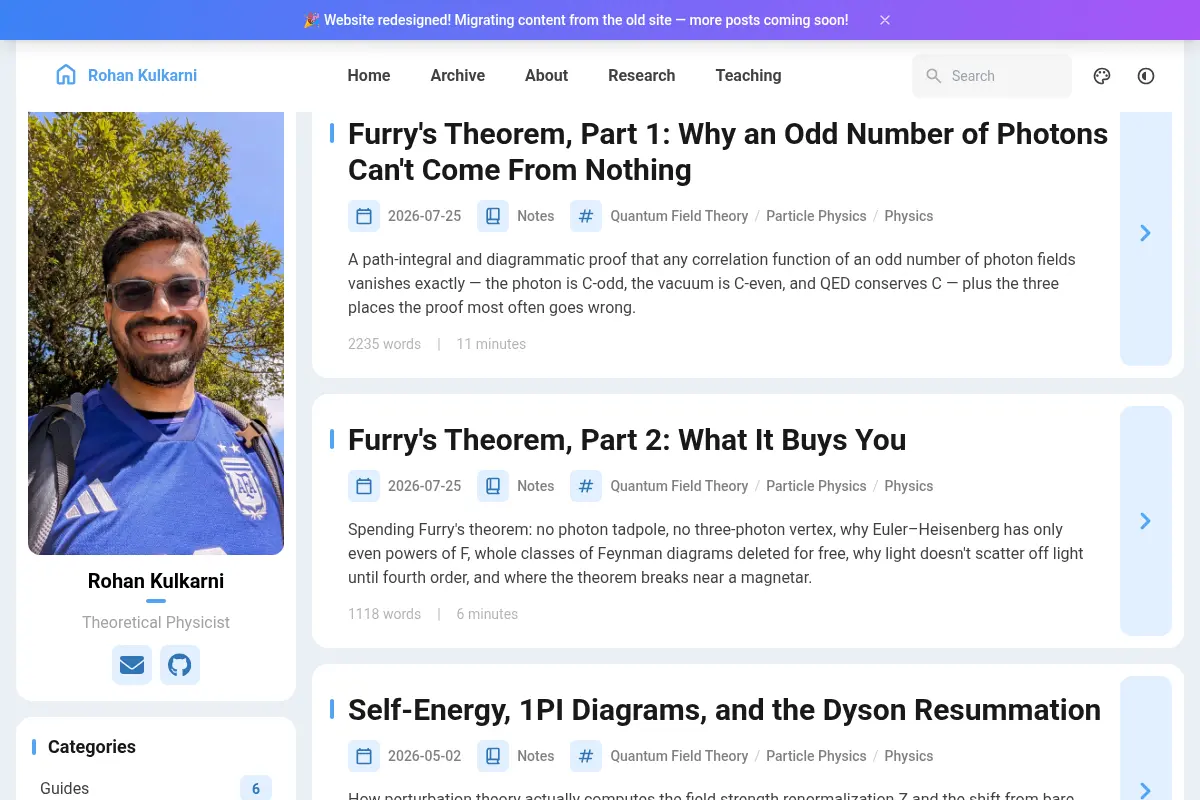Focus the Search input field
1200x800 pixels.
coord(992,76)
